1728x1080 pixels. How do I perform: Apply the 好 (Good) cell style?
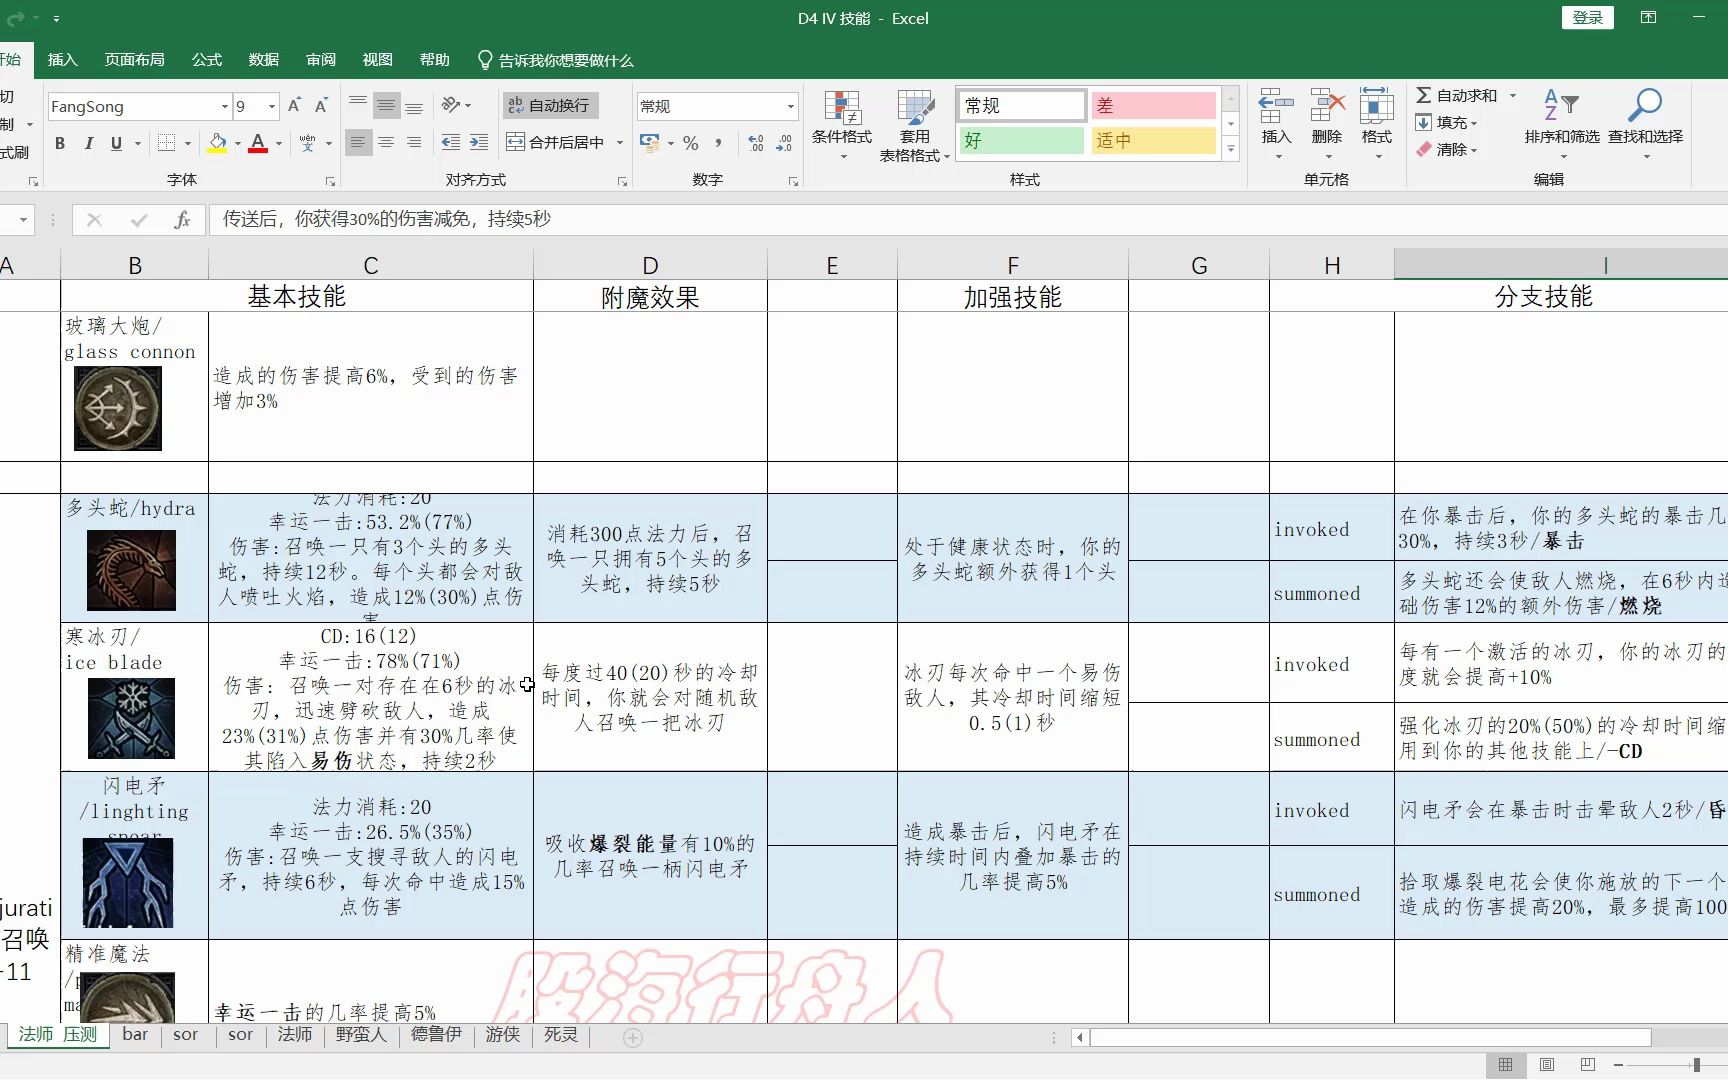(x=1021, y=141)
